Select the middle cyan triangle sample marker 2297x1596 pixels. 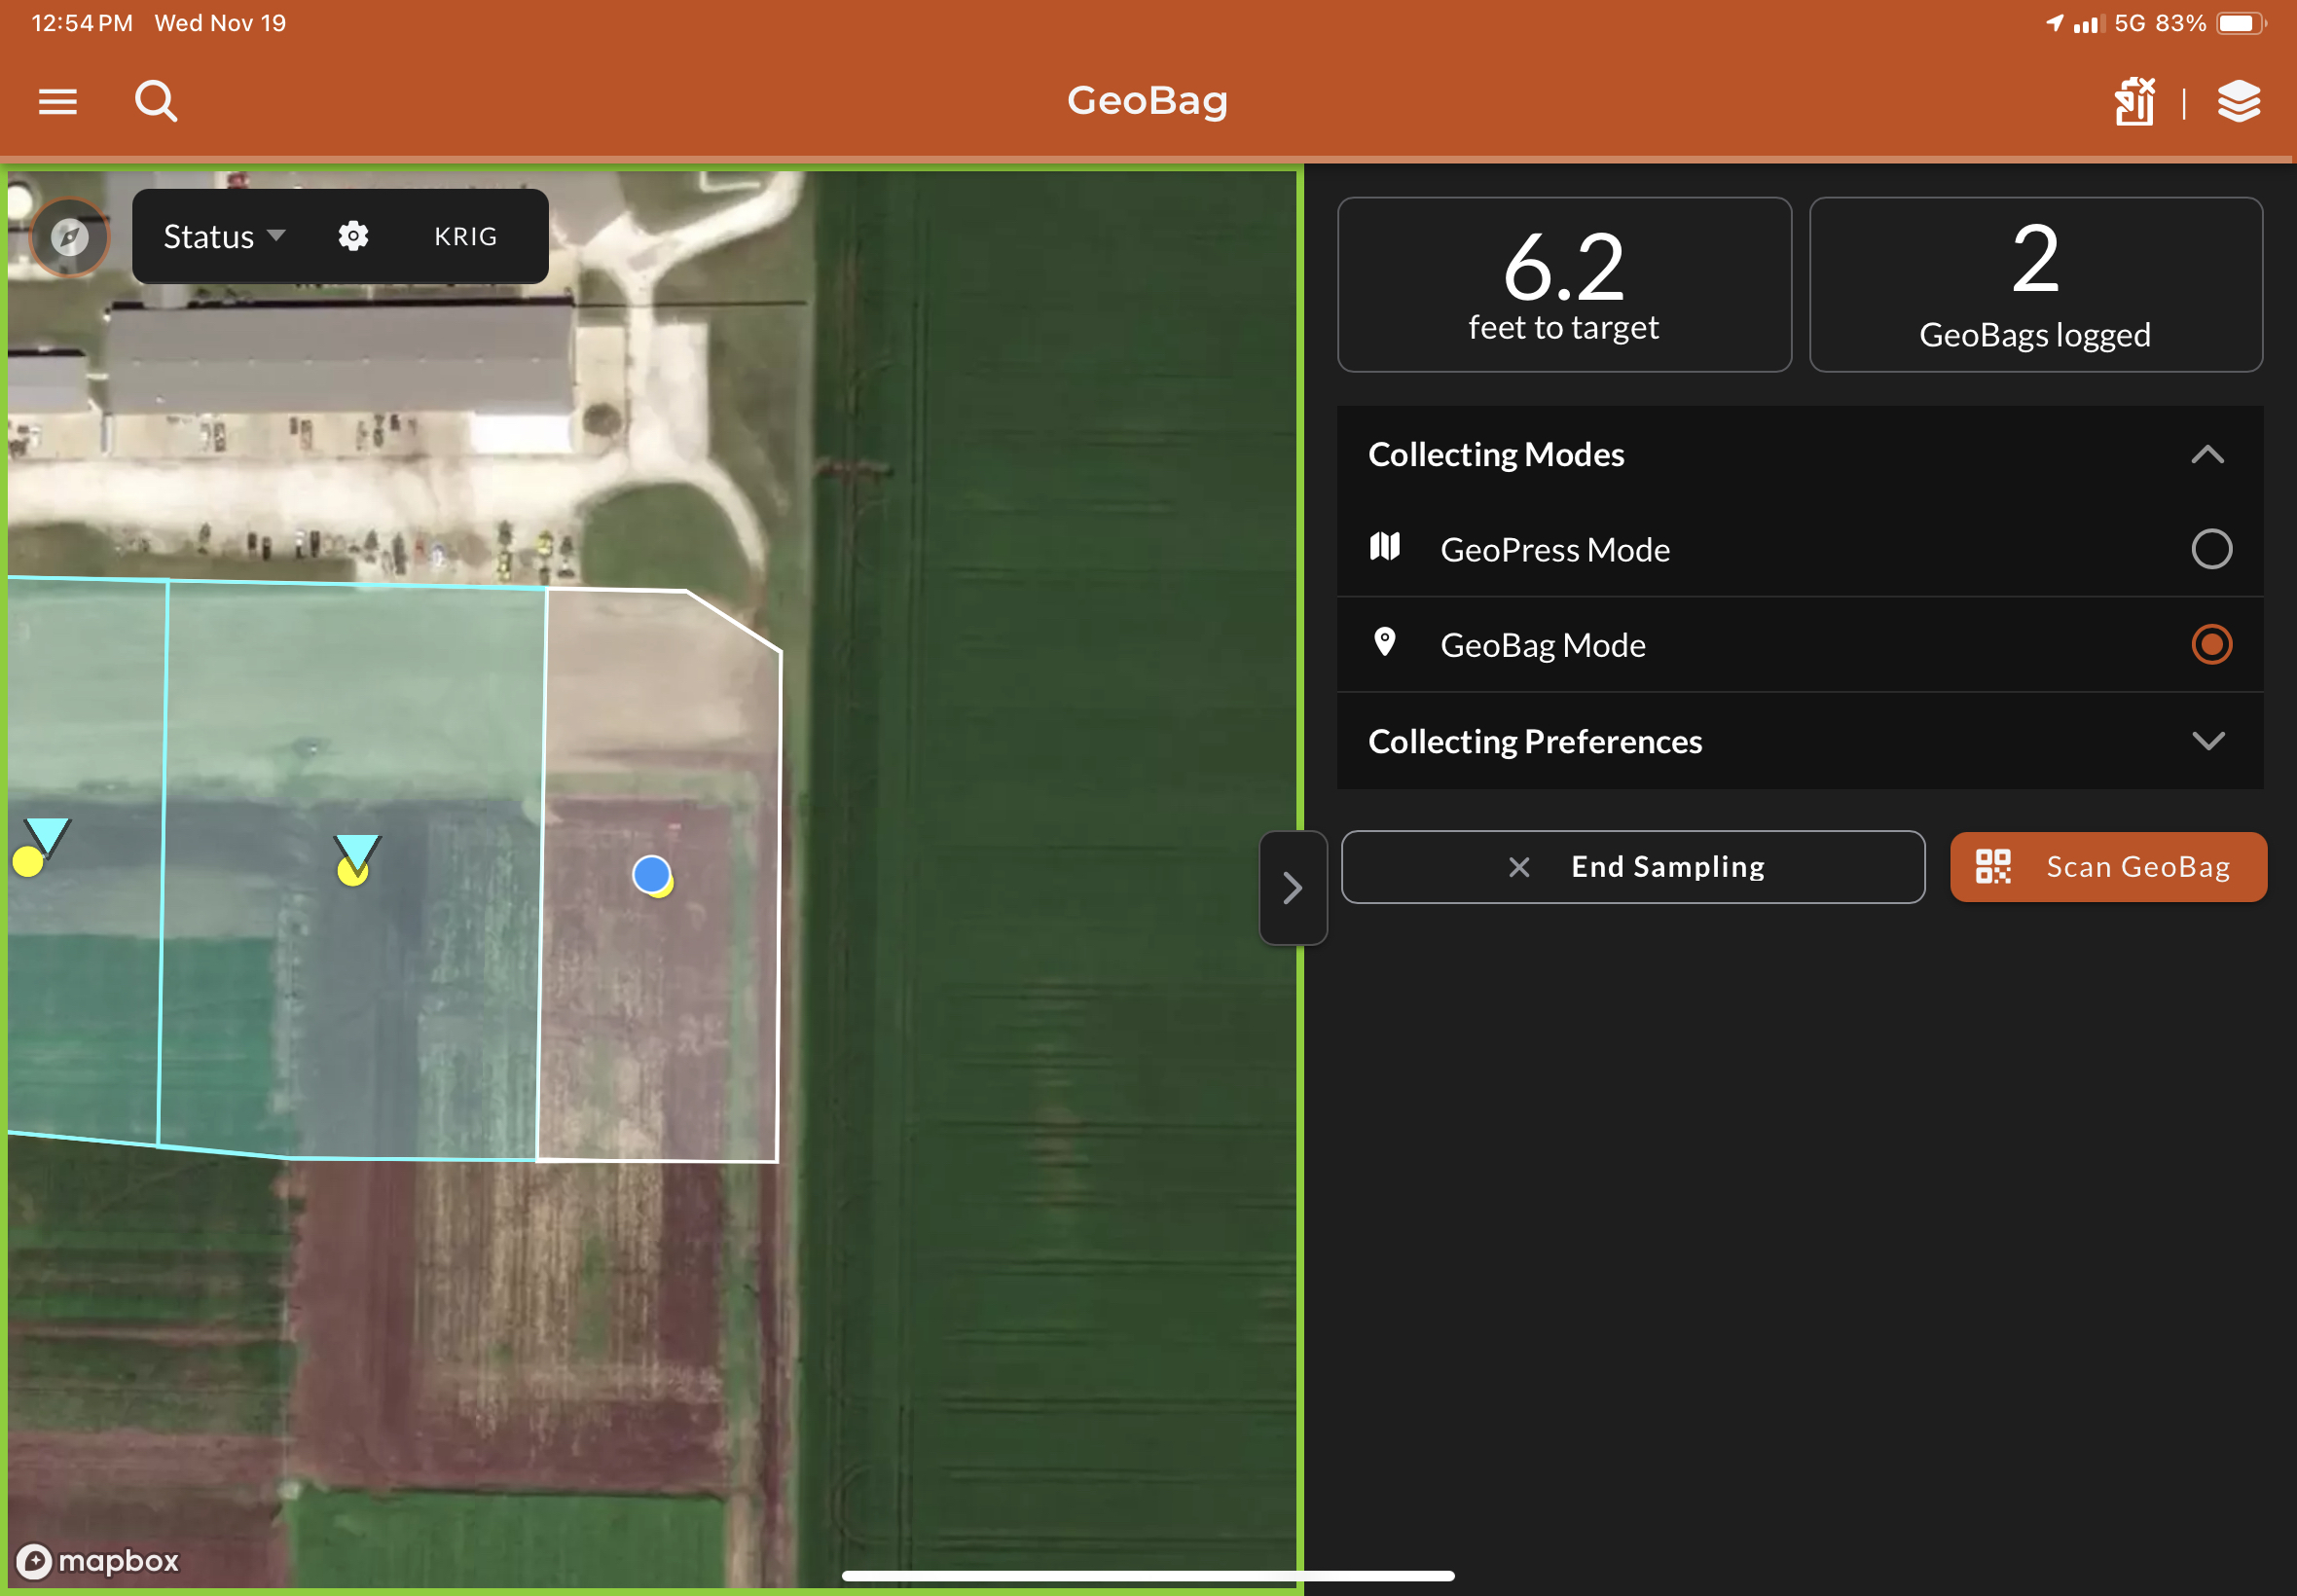[357, 853]
